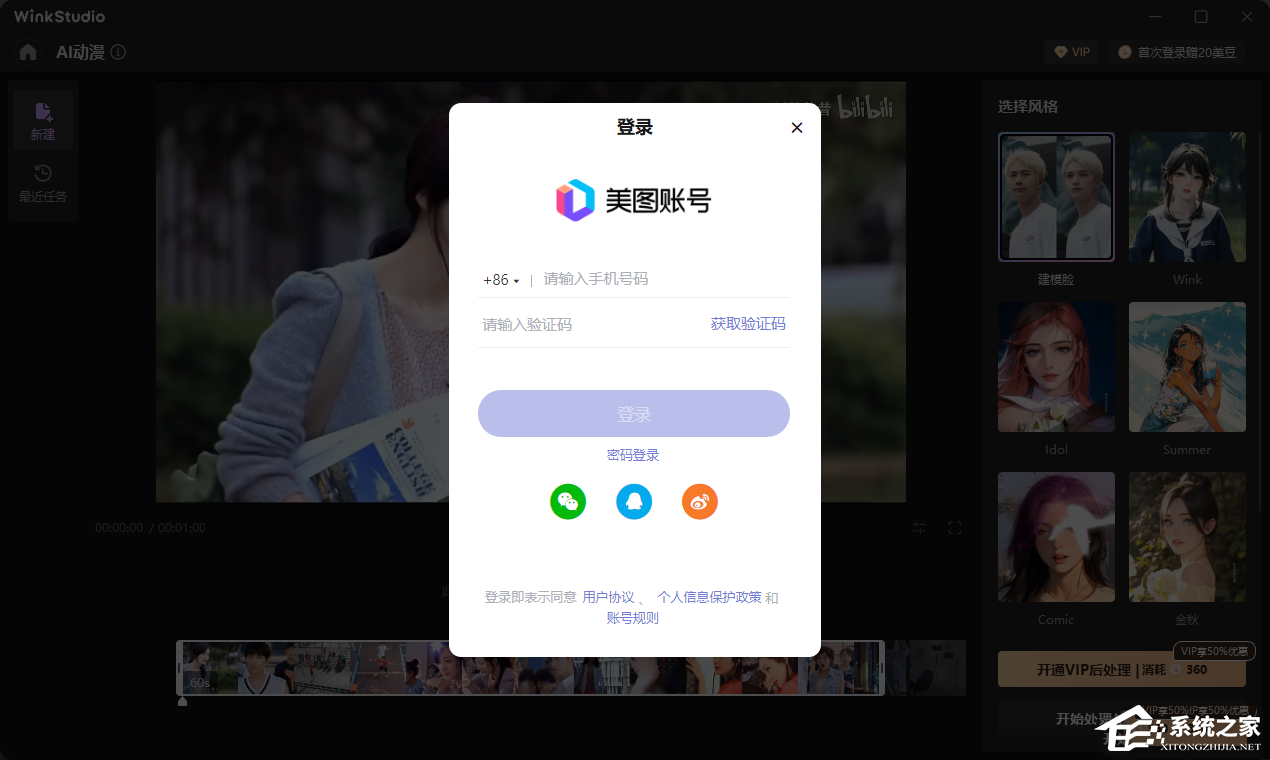The image size is (1270, 760).
Task: Toggle fullscreen preview icon
Action: point(955,528)
